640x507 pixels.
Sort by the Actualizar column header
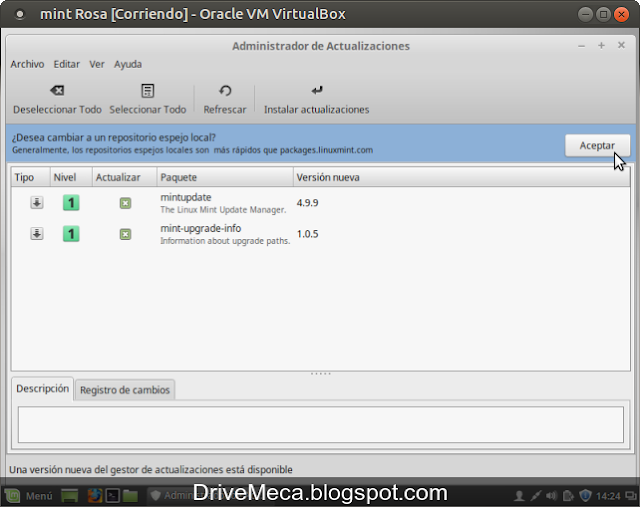click(x=124, y=177)
